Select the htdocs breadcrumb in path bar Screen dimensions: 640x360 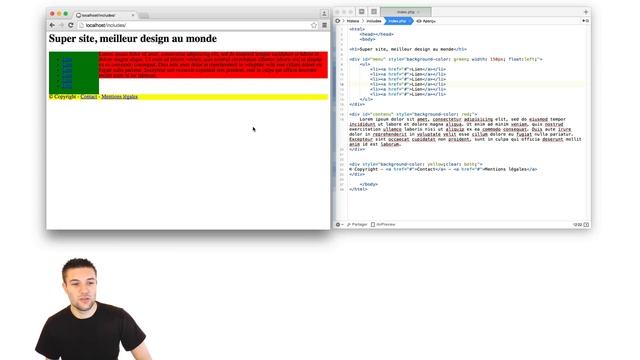pyautogui.click(x=353, y=21)
